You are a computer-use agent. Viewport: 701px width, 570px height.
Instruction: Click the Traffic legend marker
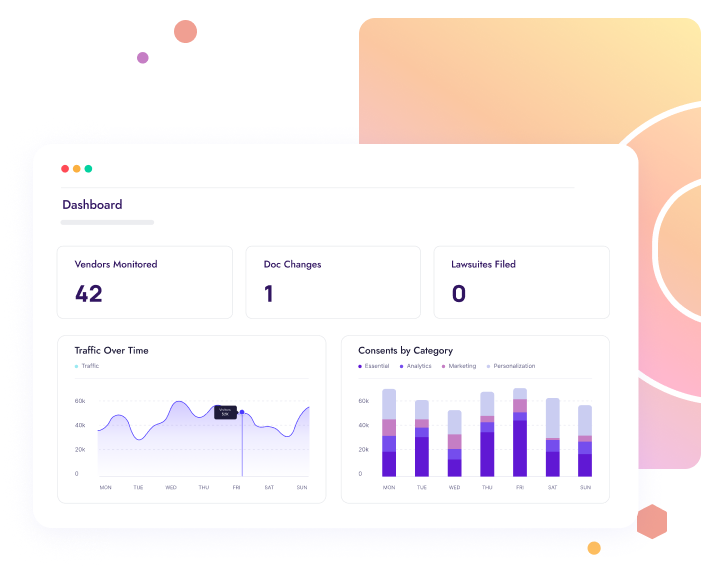point(76,367)
